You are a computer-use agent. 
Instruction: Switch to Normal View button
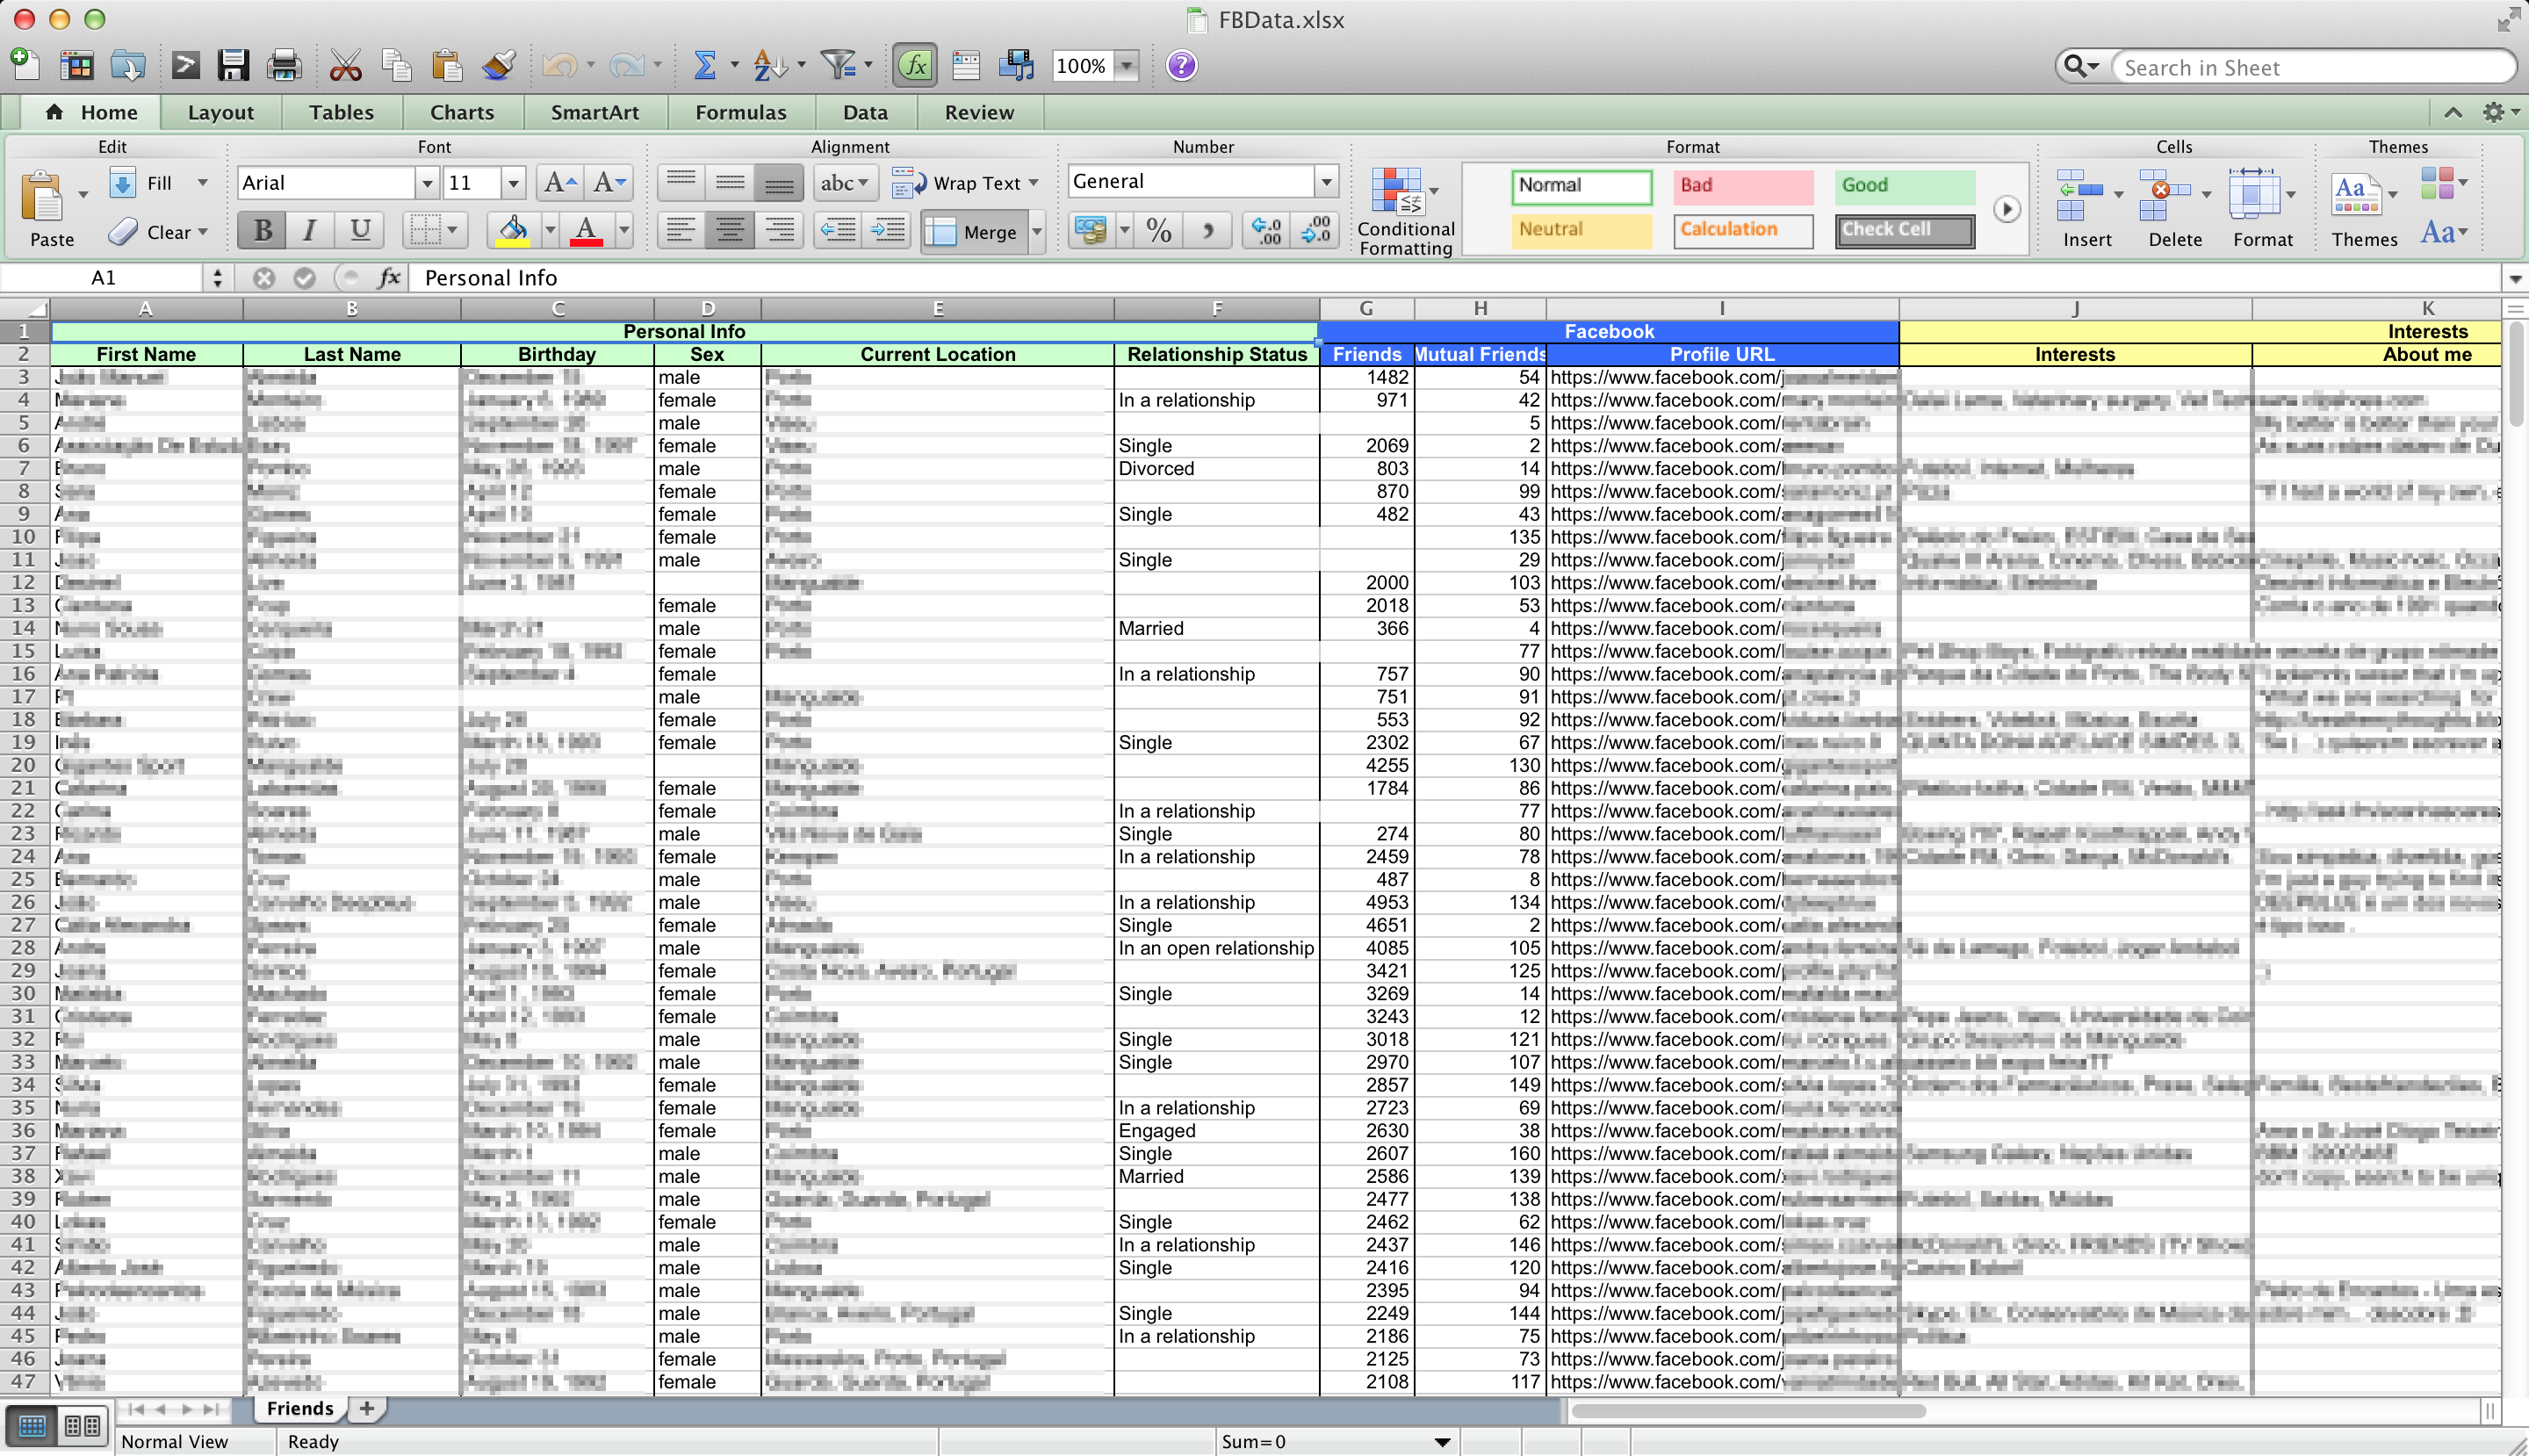click(32, 1425)
